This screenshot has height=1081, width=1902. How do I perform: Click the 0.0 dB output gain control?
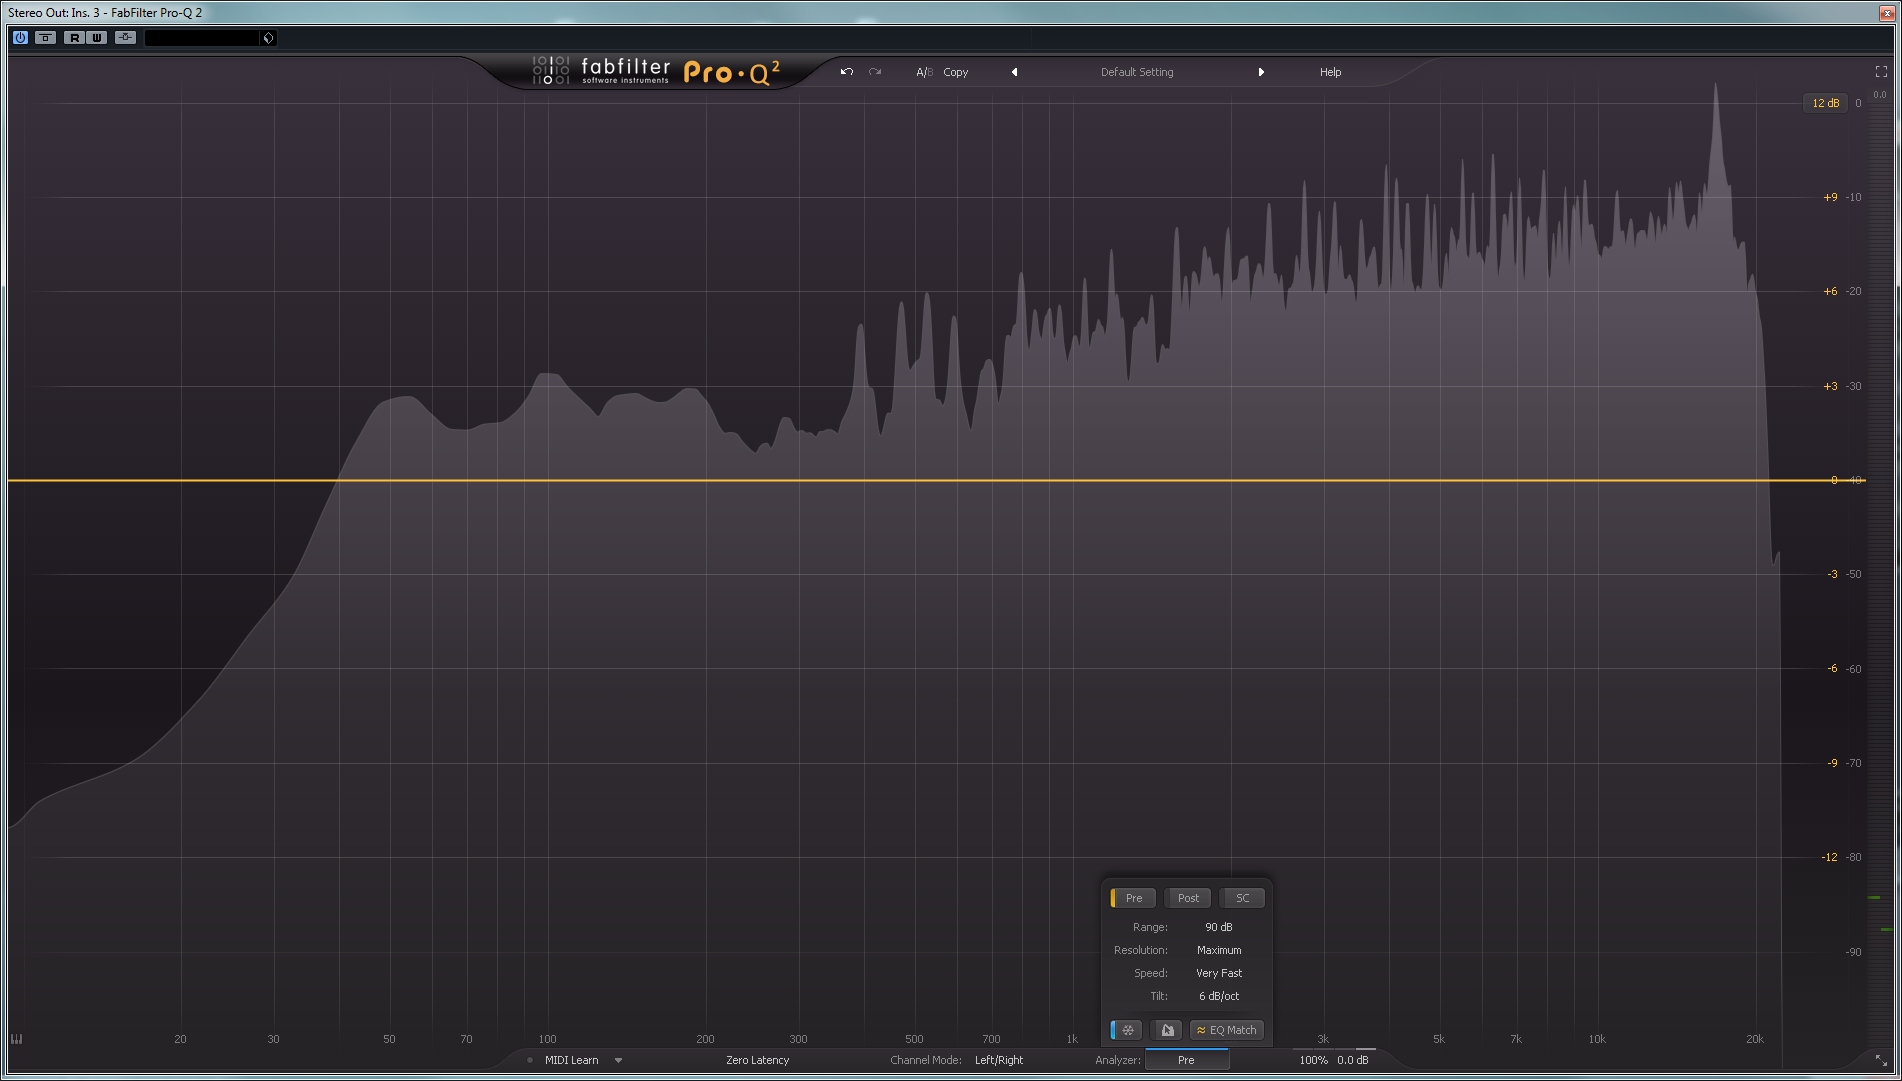(x=1353, y=1060)
